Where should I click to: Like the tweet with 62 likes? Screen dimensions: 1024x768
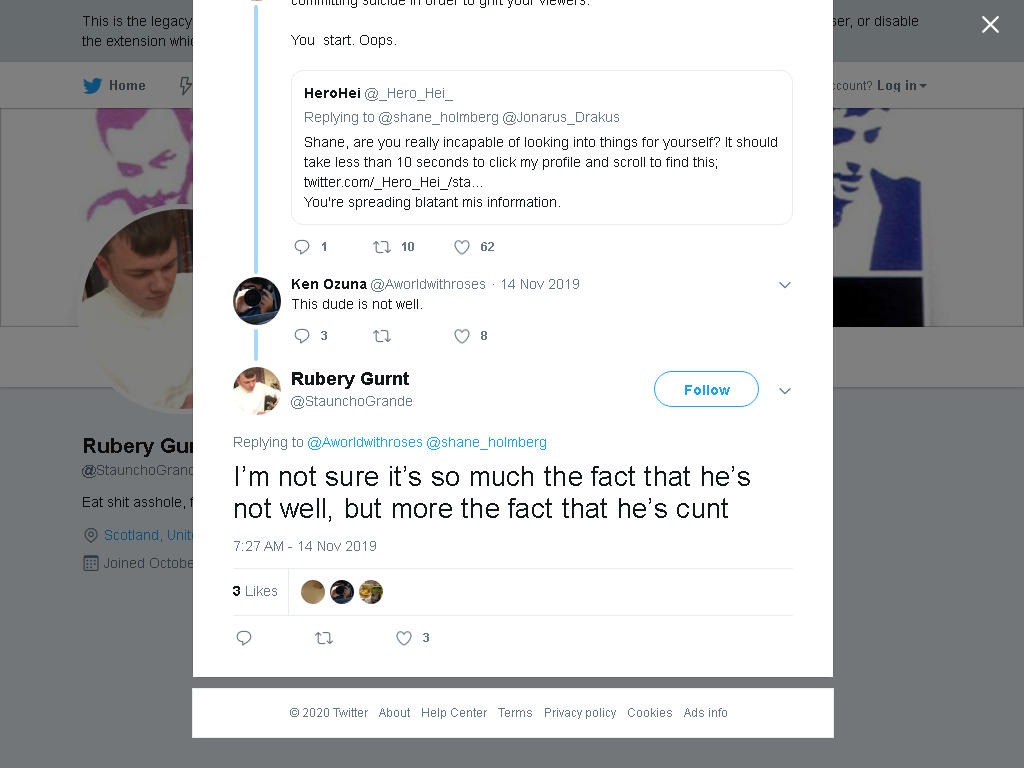pos(462,247)
